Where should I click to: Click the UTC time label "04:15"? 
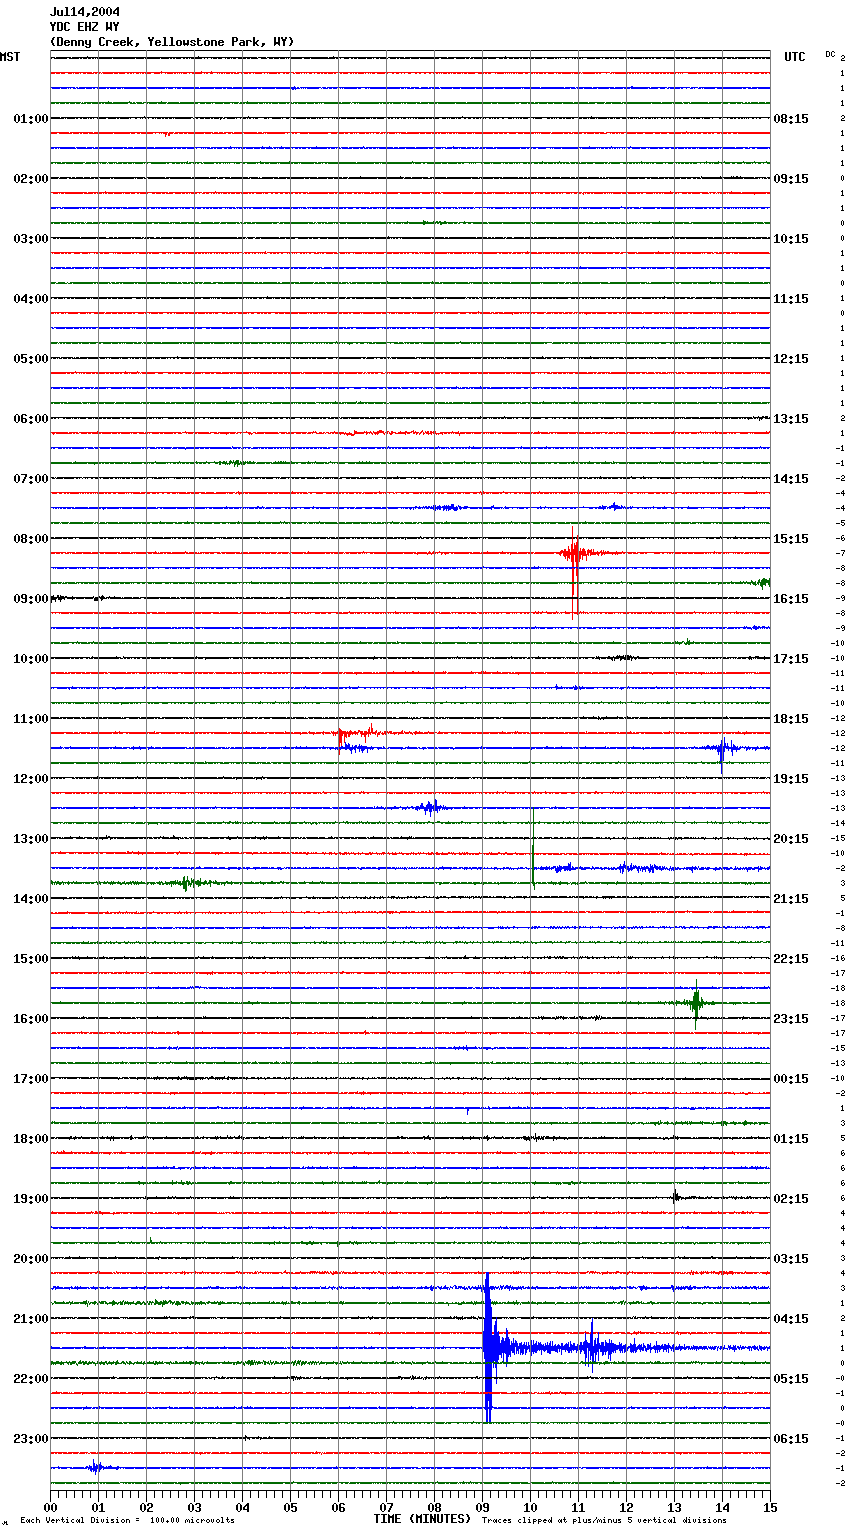(x=791, y=1319)
